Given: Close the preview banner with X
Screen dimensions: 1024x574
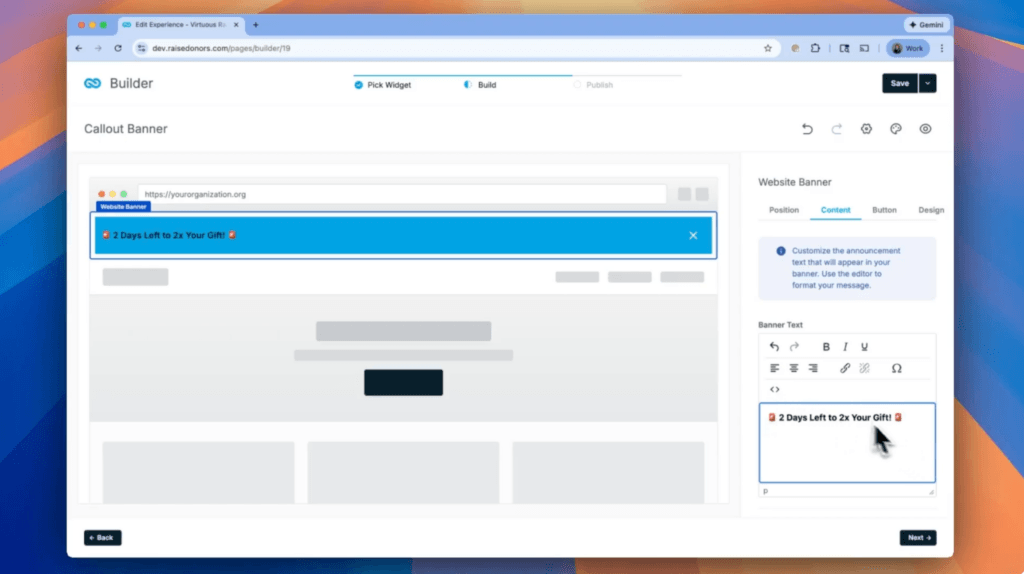Looking at the screenshot, I should (x=693, y=236).
